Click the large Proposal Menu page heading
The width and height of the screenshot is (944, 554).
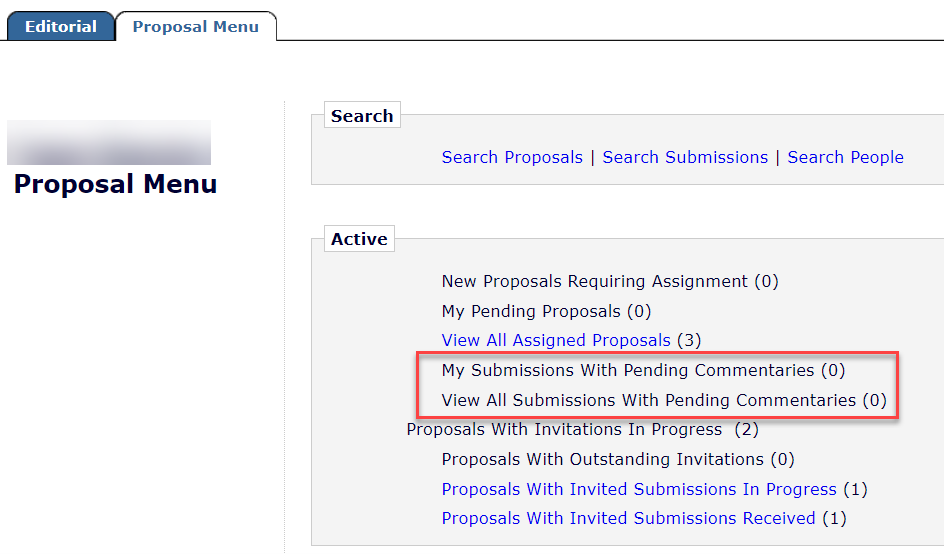coord(115,184)
